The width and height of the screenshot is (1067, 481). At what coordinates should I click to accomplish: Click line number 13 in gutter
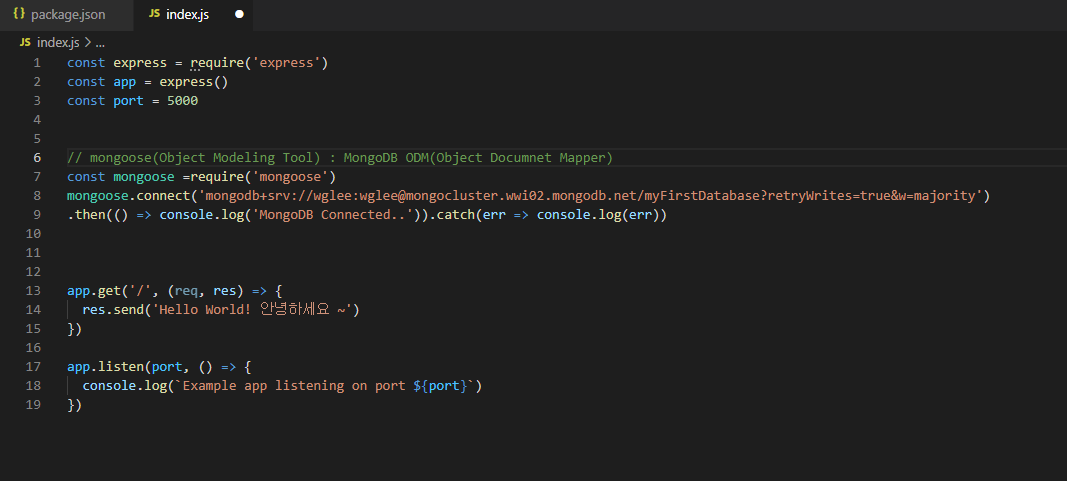click(x=33, y=291)
